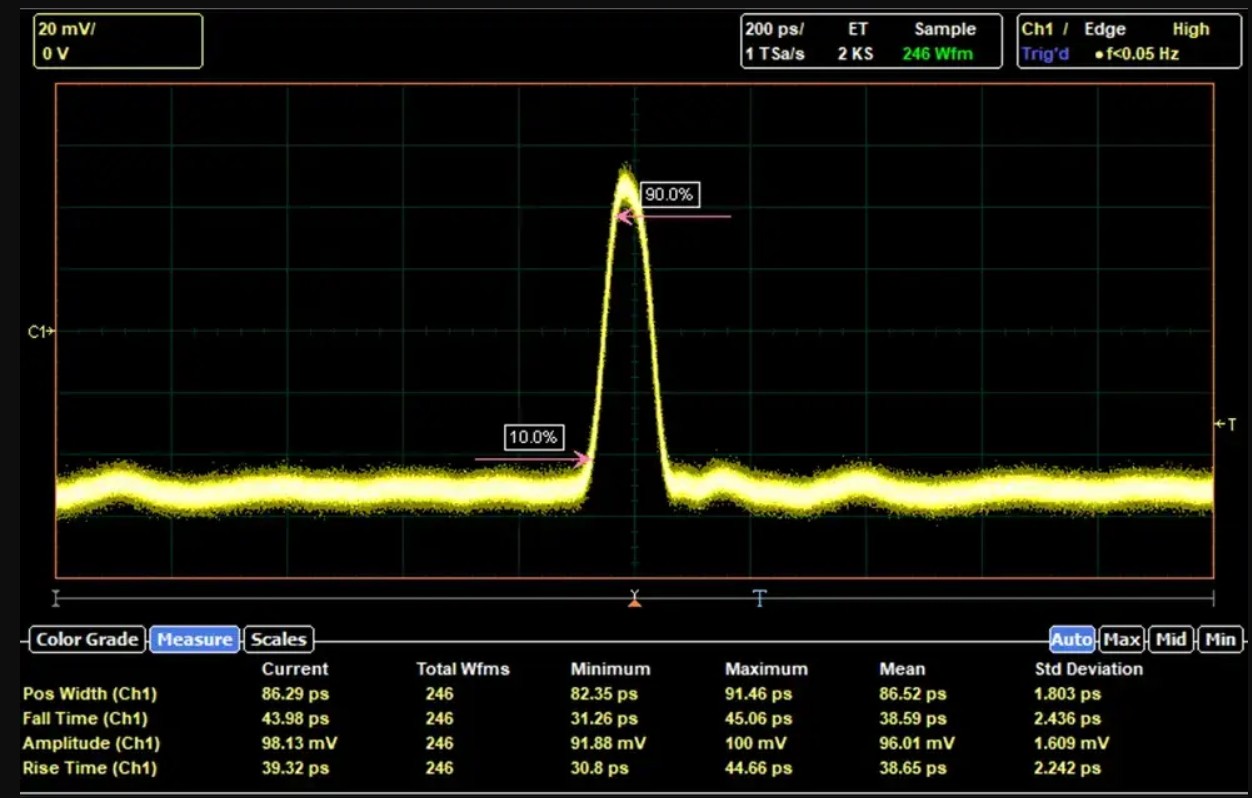Click the Sample acquisition mode label

[944, 30]
